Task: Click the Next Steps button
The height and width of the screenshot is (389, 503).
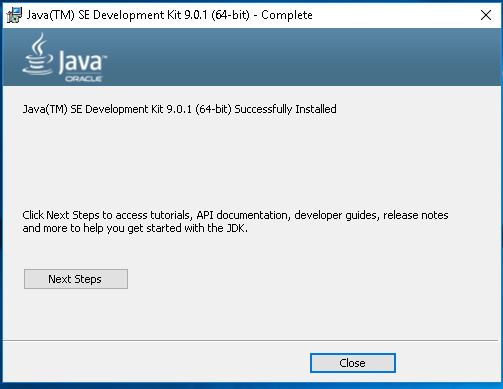Action: (76, 279)
